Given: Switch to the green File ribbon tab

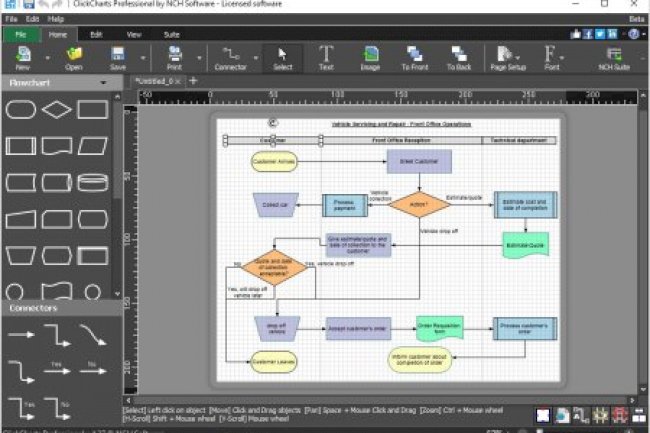Looking at the screenshot, I should click(21, 34).
